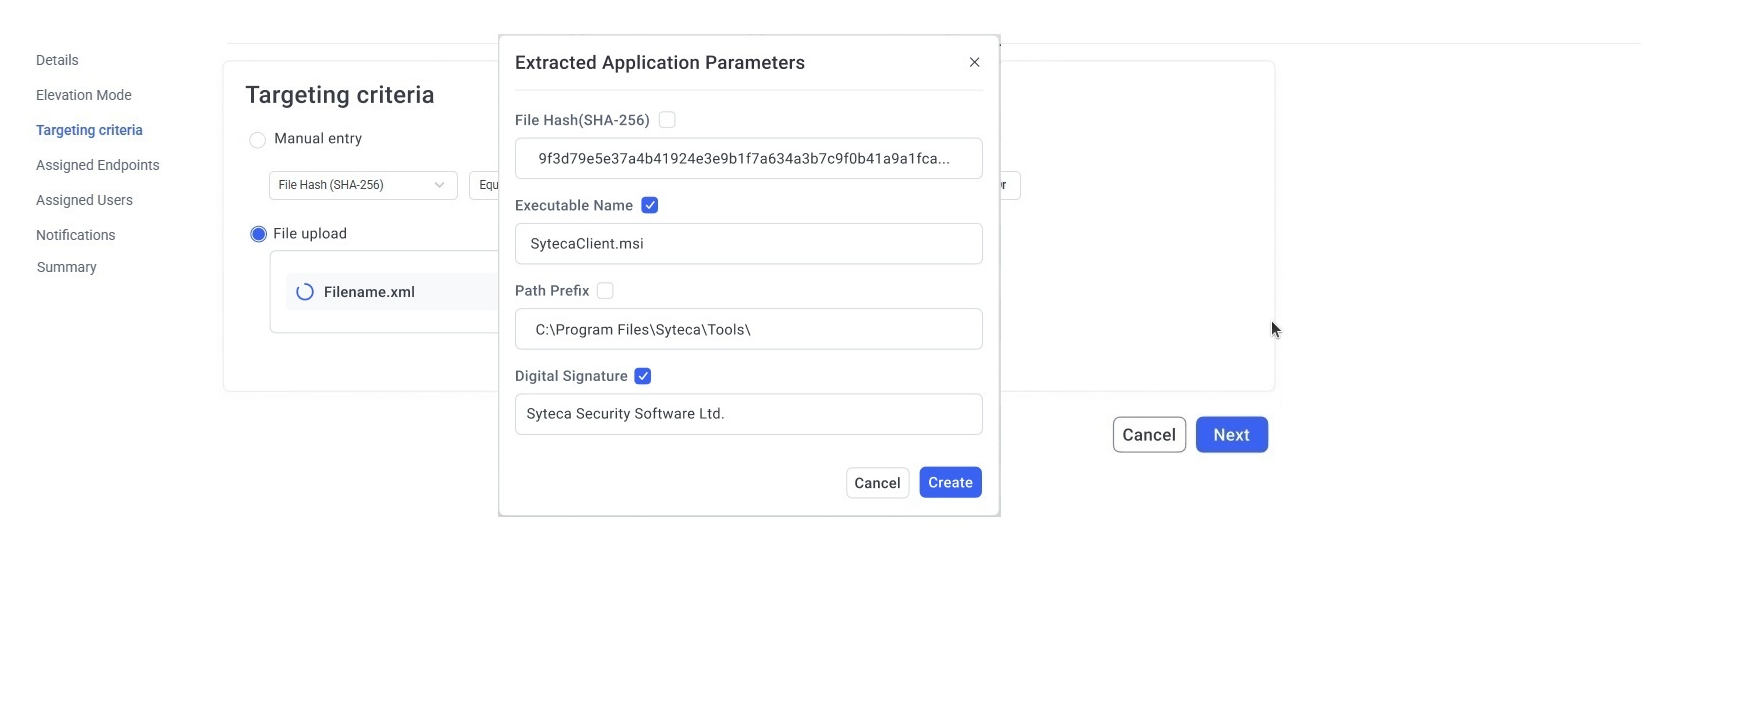Click the Digital Signature label
1759x705 pixels.
(571, 376)
